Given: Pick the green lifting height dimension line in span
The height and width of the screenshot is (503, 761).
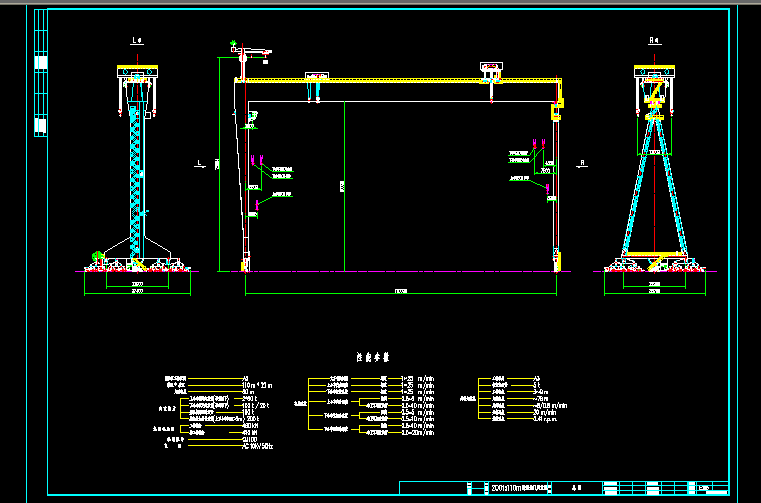Looking at the screenshot, I should [x=344, y=186].
